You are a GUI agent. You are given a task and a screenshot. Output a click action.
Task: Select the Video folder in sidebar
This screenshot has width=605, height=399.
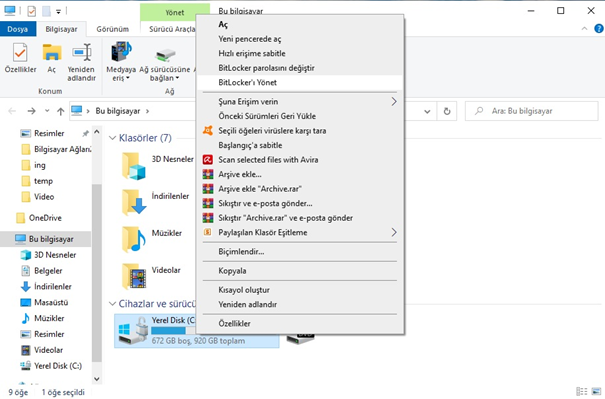[x=37, y=197]
